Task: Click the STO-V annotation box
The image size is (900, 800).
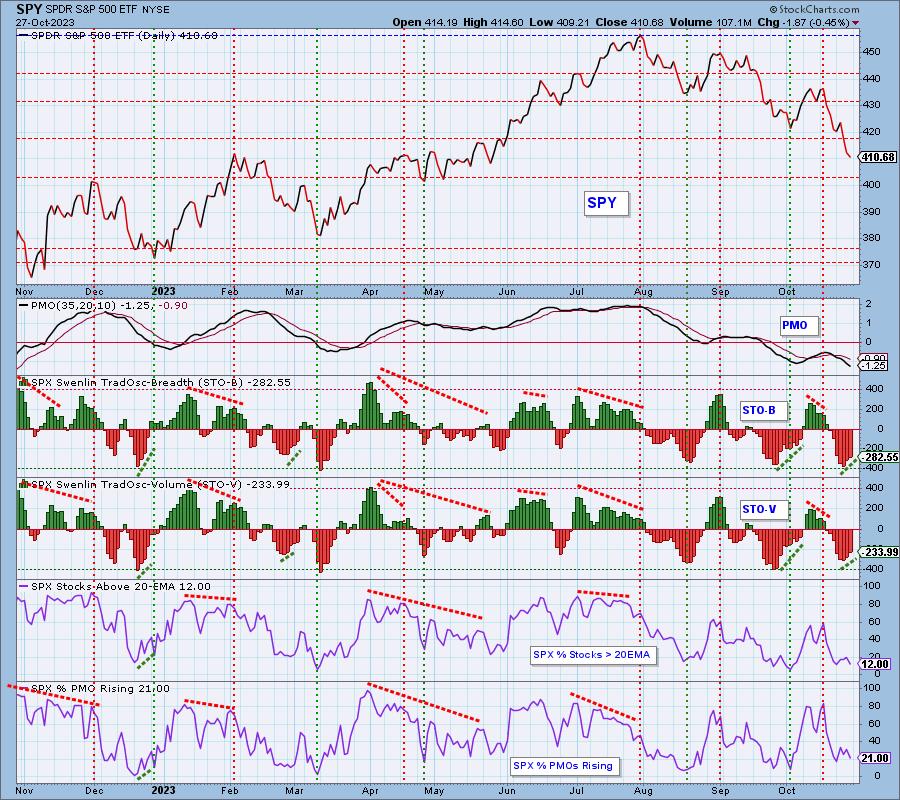Action: tap(762, 509)
